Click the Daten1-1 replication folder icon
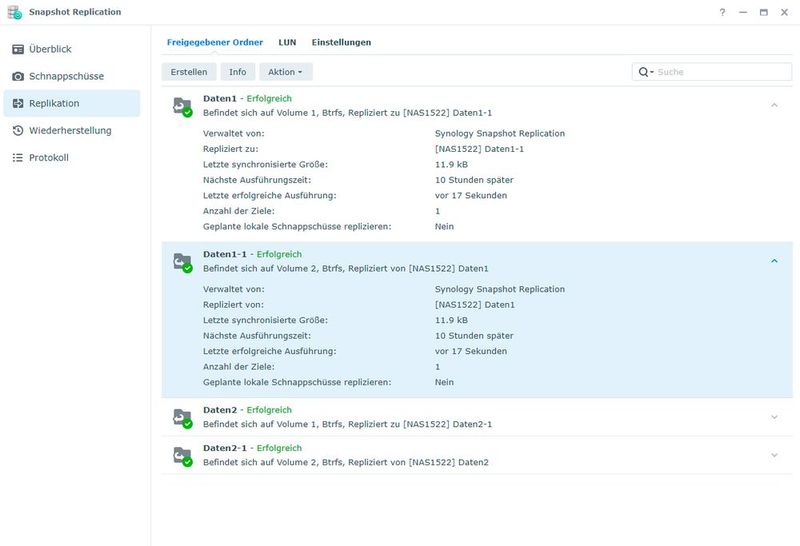This screenshot has width=800, height=546. 183,262
